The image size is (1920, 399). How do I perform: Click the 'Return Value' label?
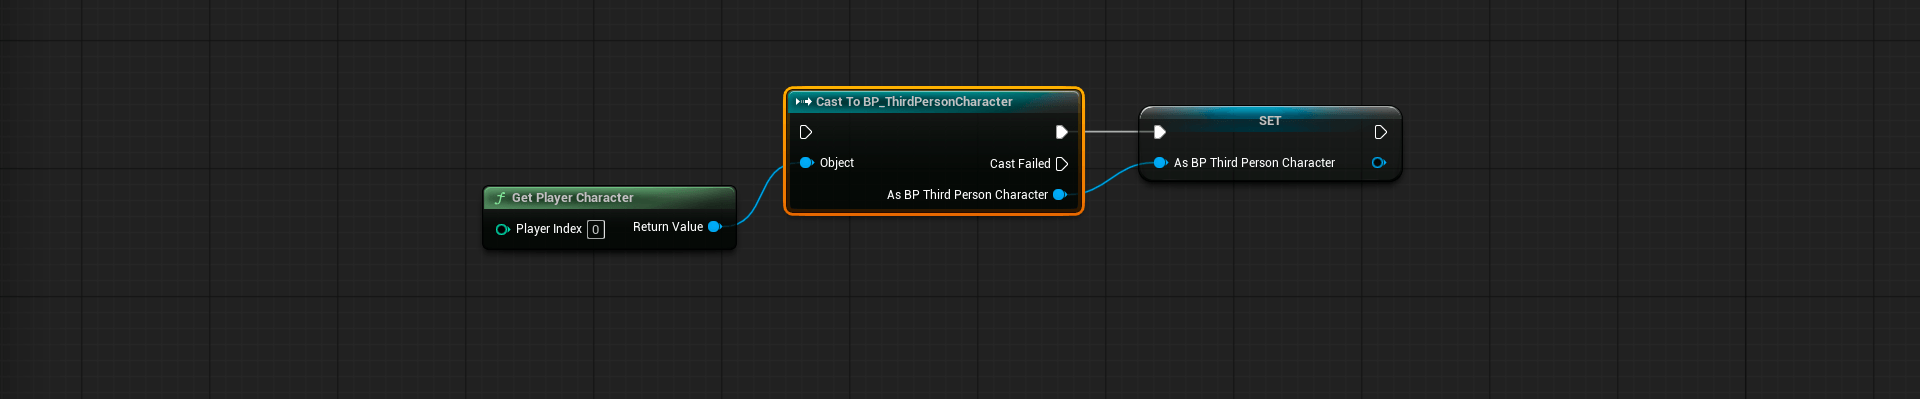click(668, 227)
